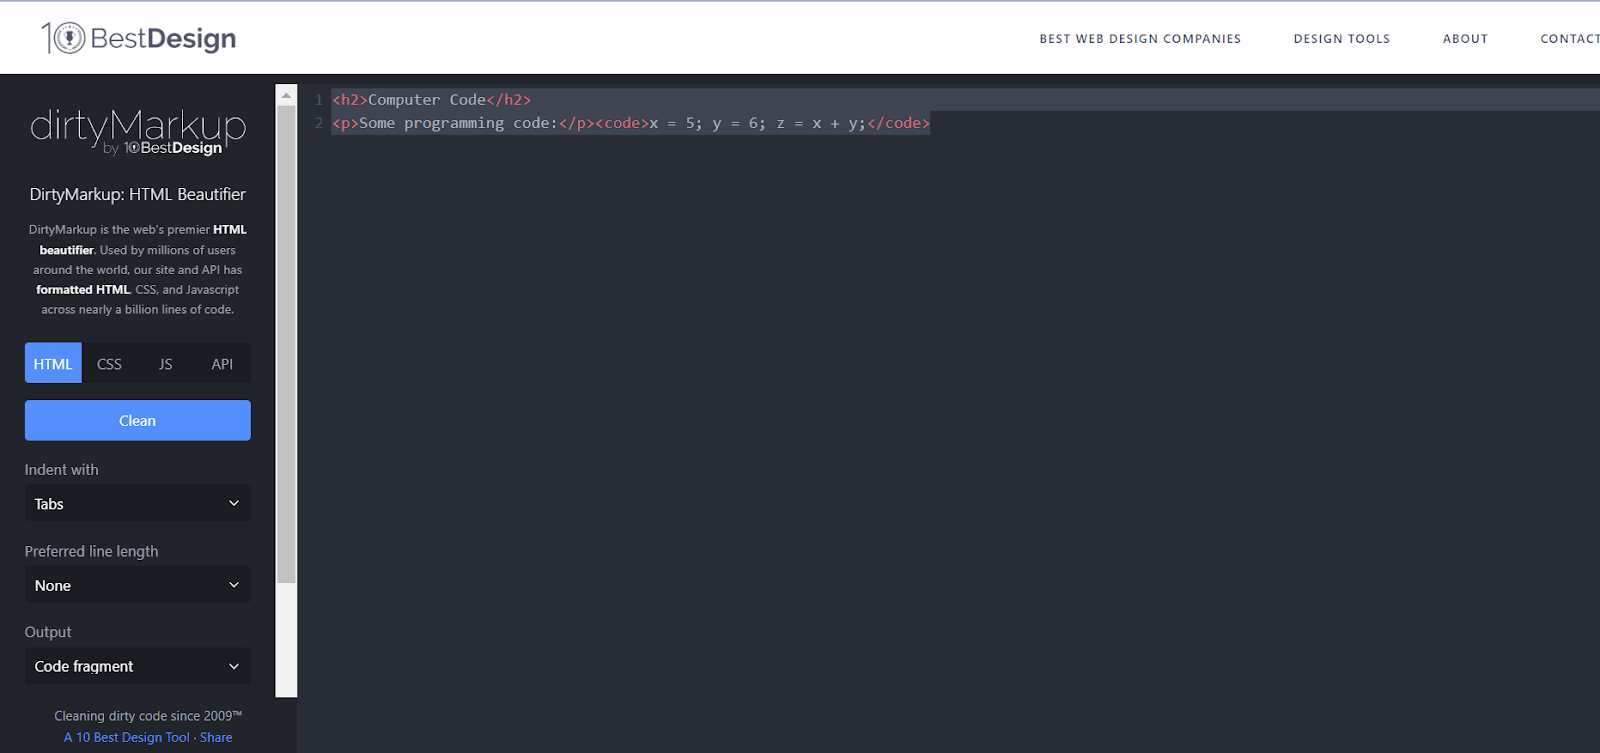Open the Preferred line length dropdown
This screenshot has width=1600, height=753.
[x=138, y=585]
